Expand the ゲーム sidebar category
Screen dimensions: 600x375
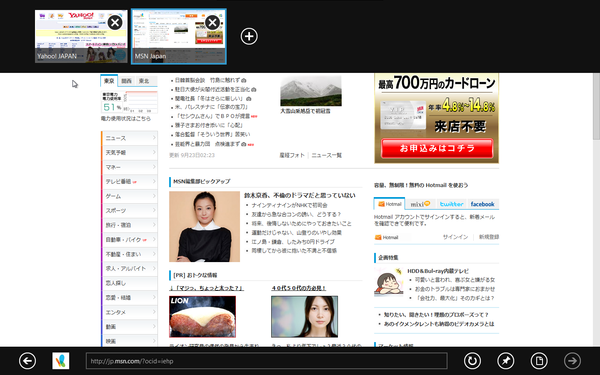coord(130,196)
